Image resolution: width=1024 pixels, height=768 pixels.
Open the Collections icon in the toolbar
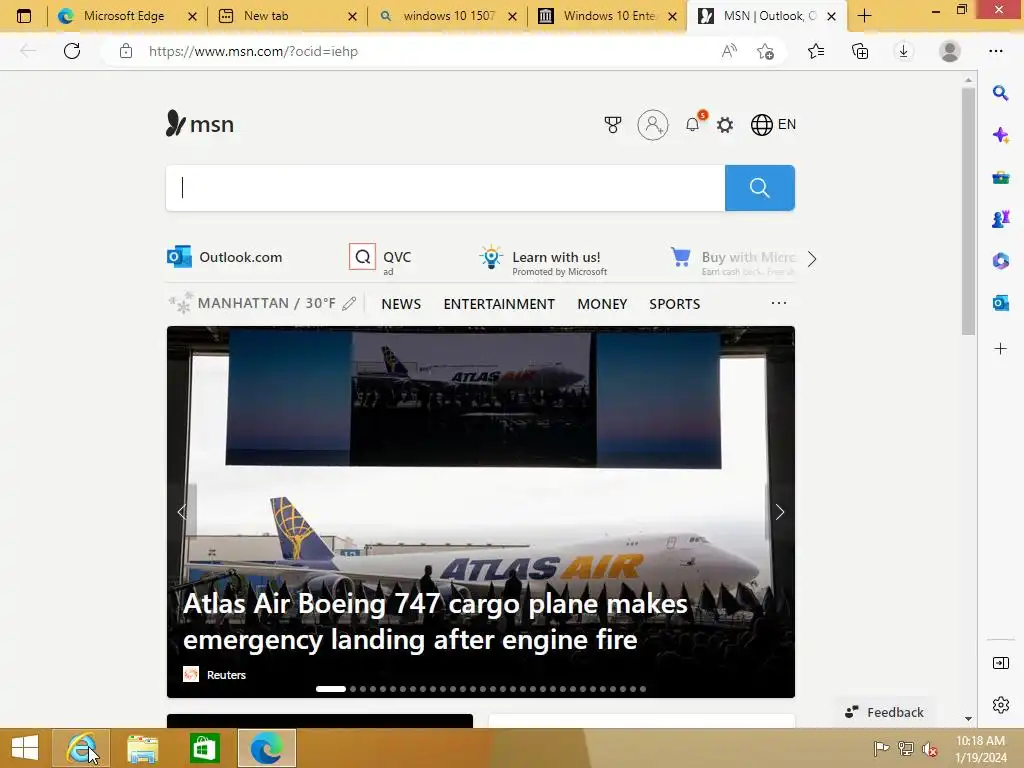(x=860, y=51)
